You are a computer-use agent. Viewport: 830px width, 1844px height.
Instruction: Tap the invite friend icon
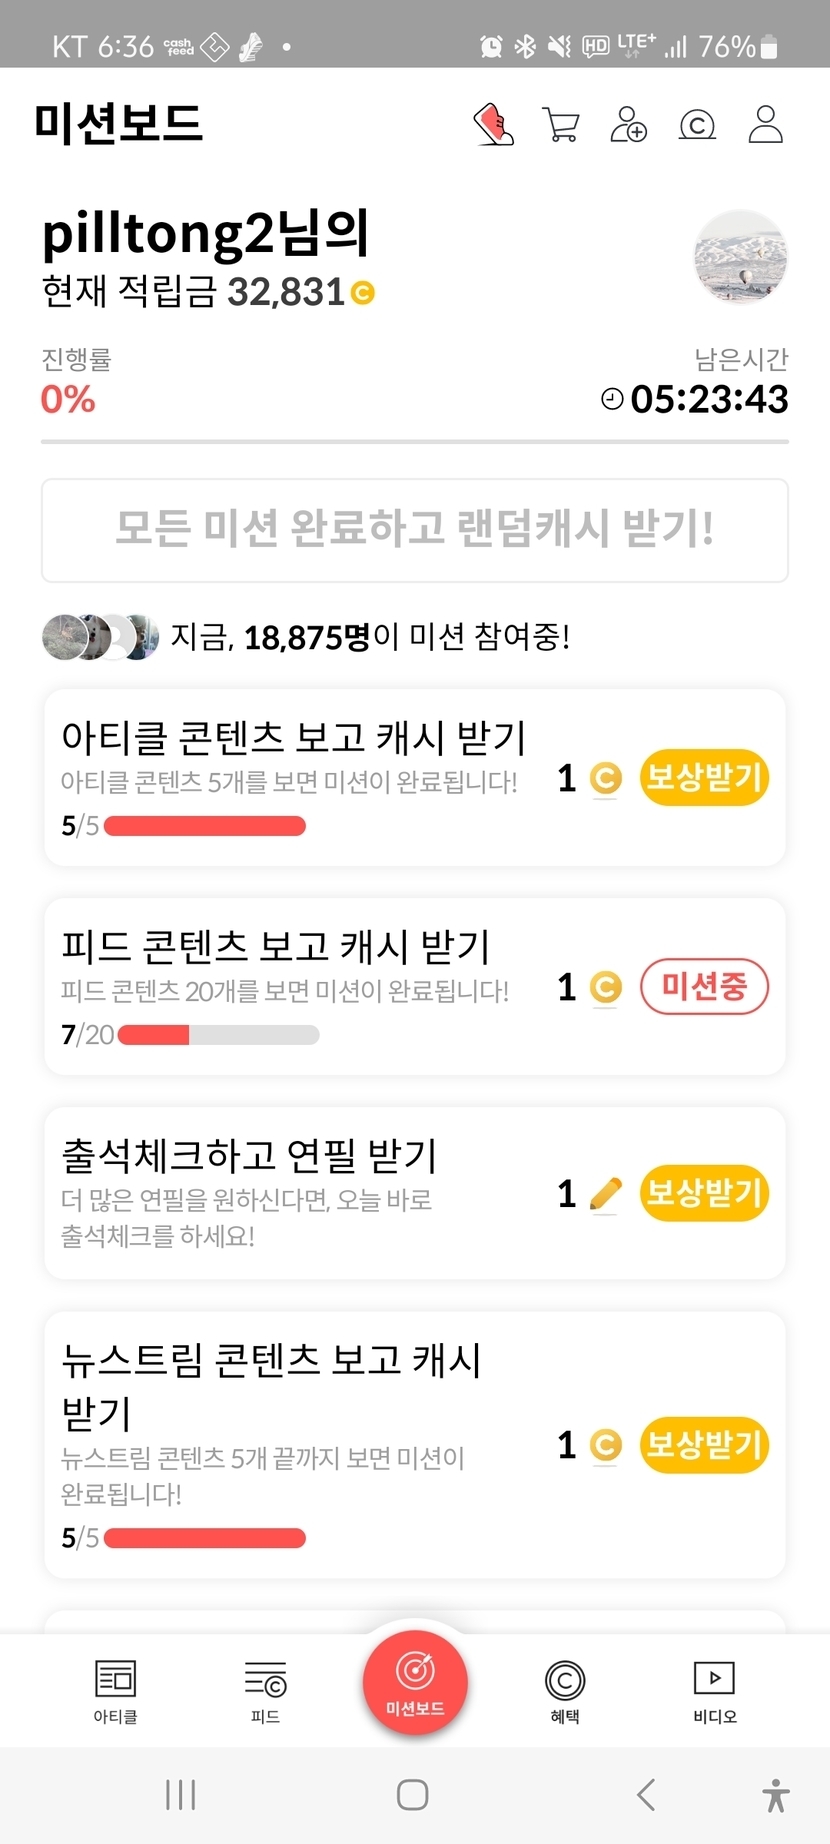(x=628, y=125)
